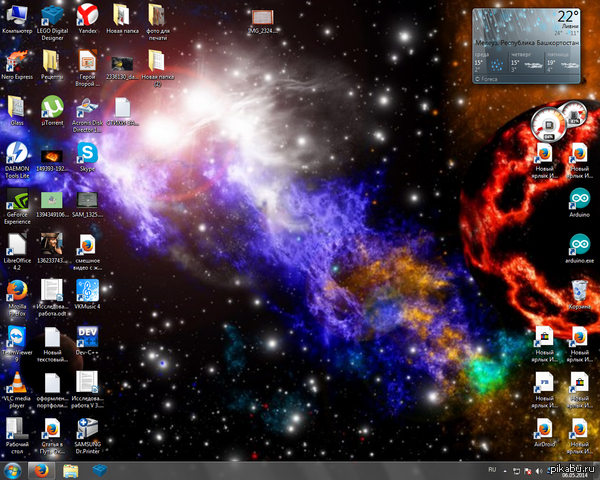
Task: Open the LEGO Digital Designer shortcut
Action: pos(51,17)
